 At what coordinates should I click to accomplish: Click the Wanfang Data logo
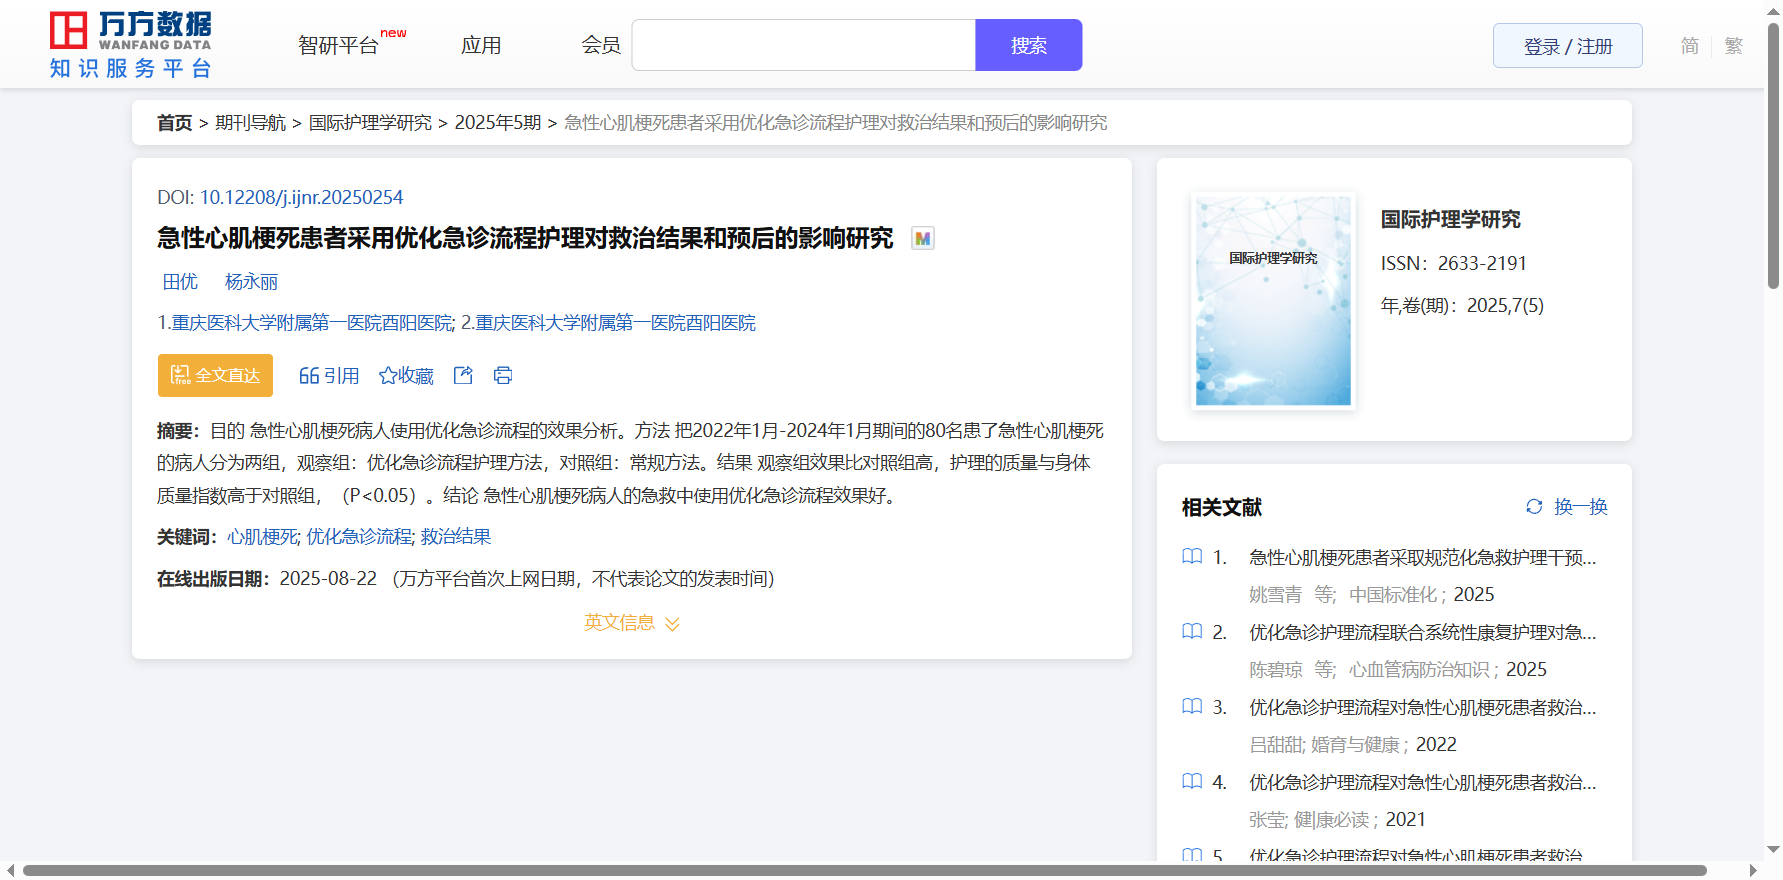pyautogui.click(x=130, y=45)
